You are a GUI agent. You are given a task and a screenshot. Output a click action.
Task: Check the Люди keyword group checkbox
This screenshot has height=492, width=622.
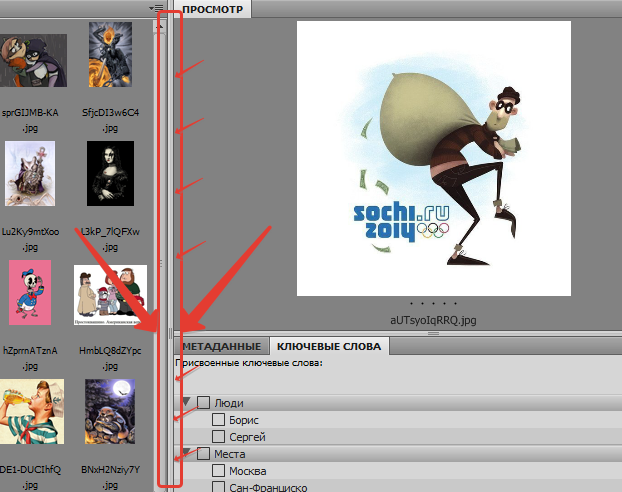click(203, 403)
